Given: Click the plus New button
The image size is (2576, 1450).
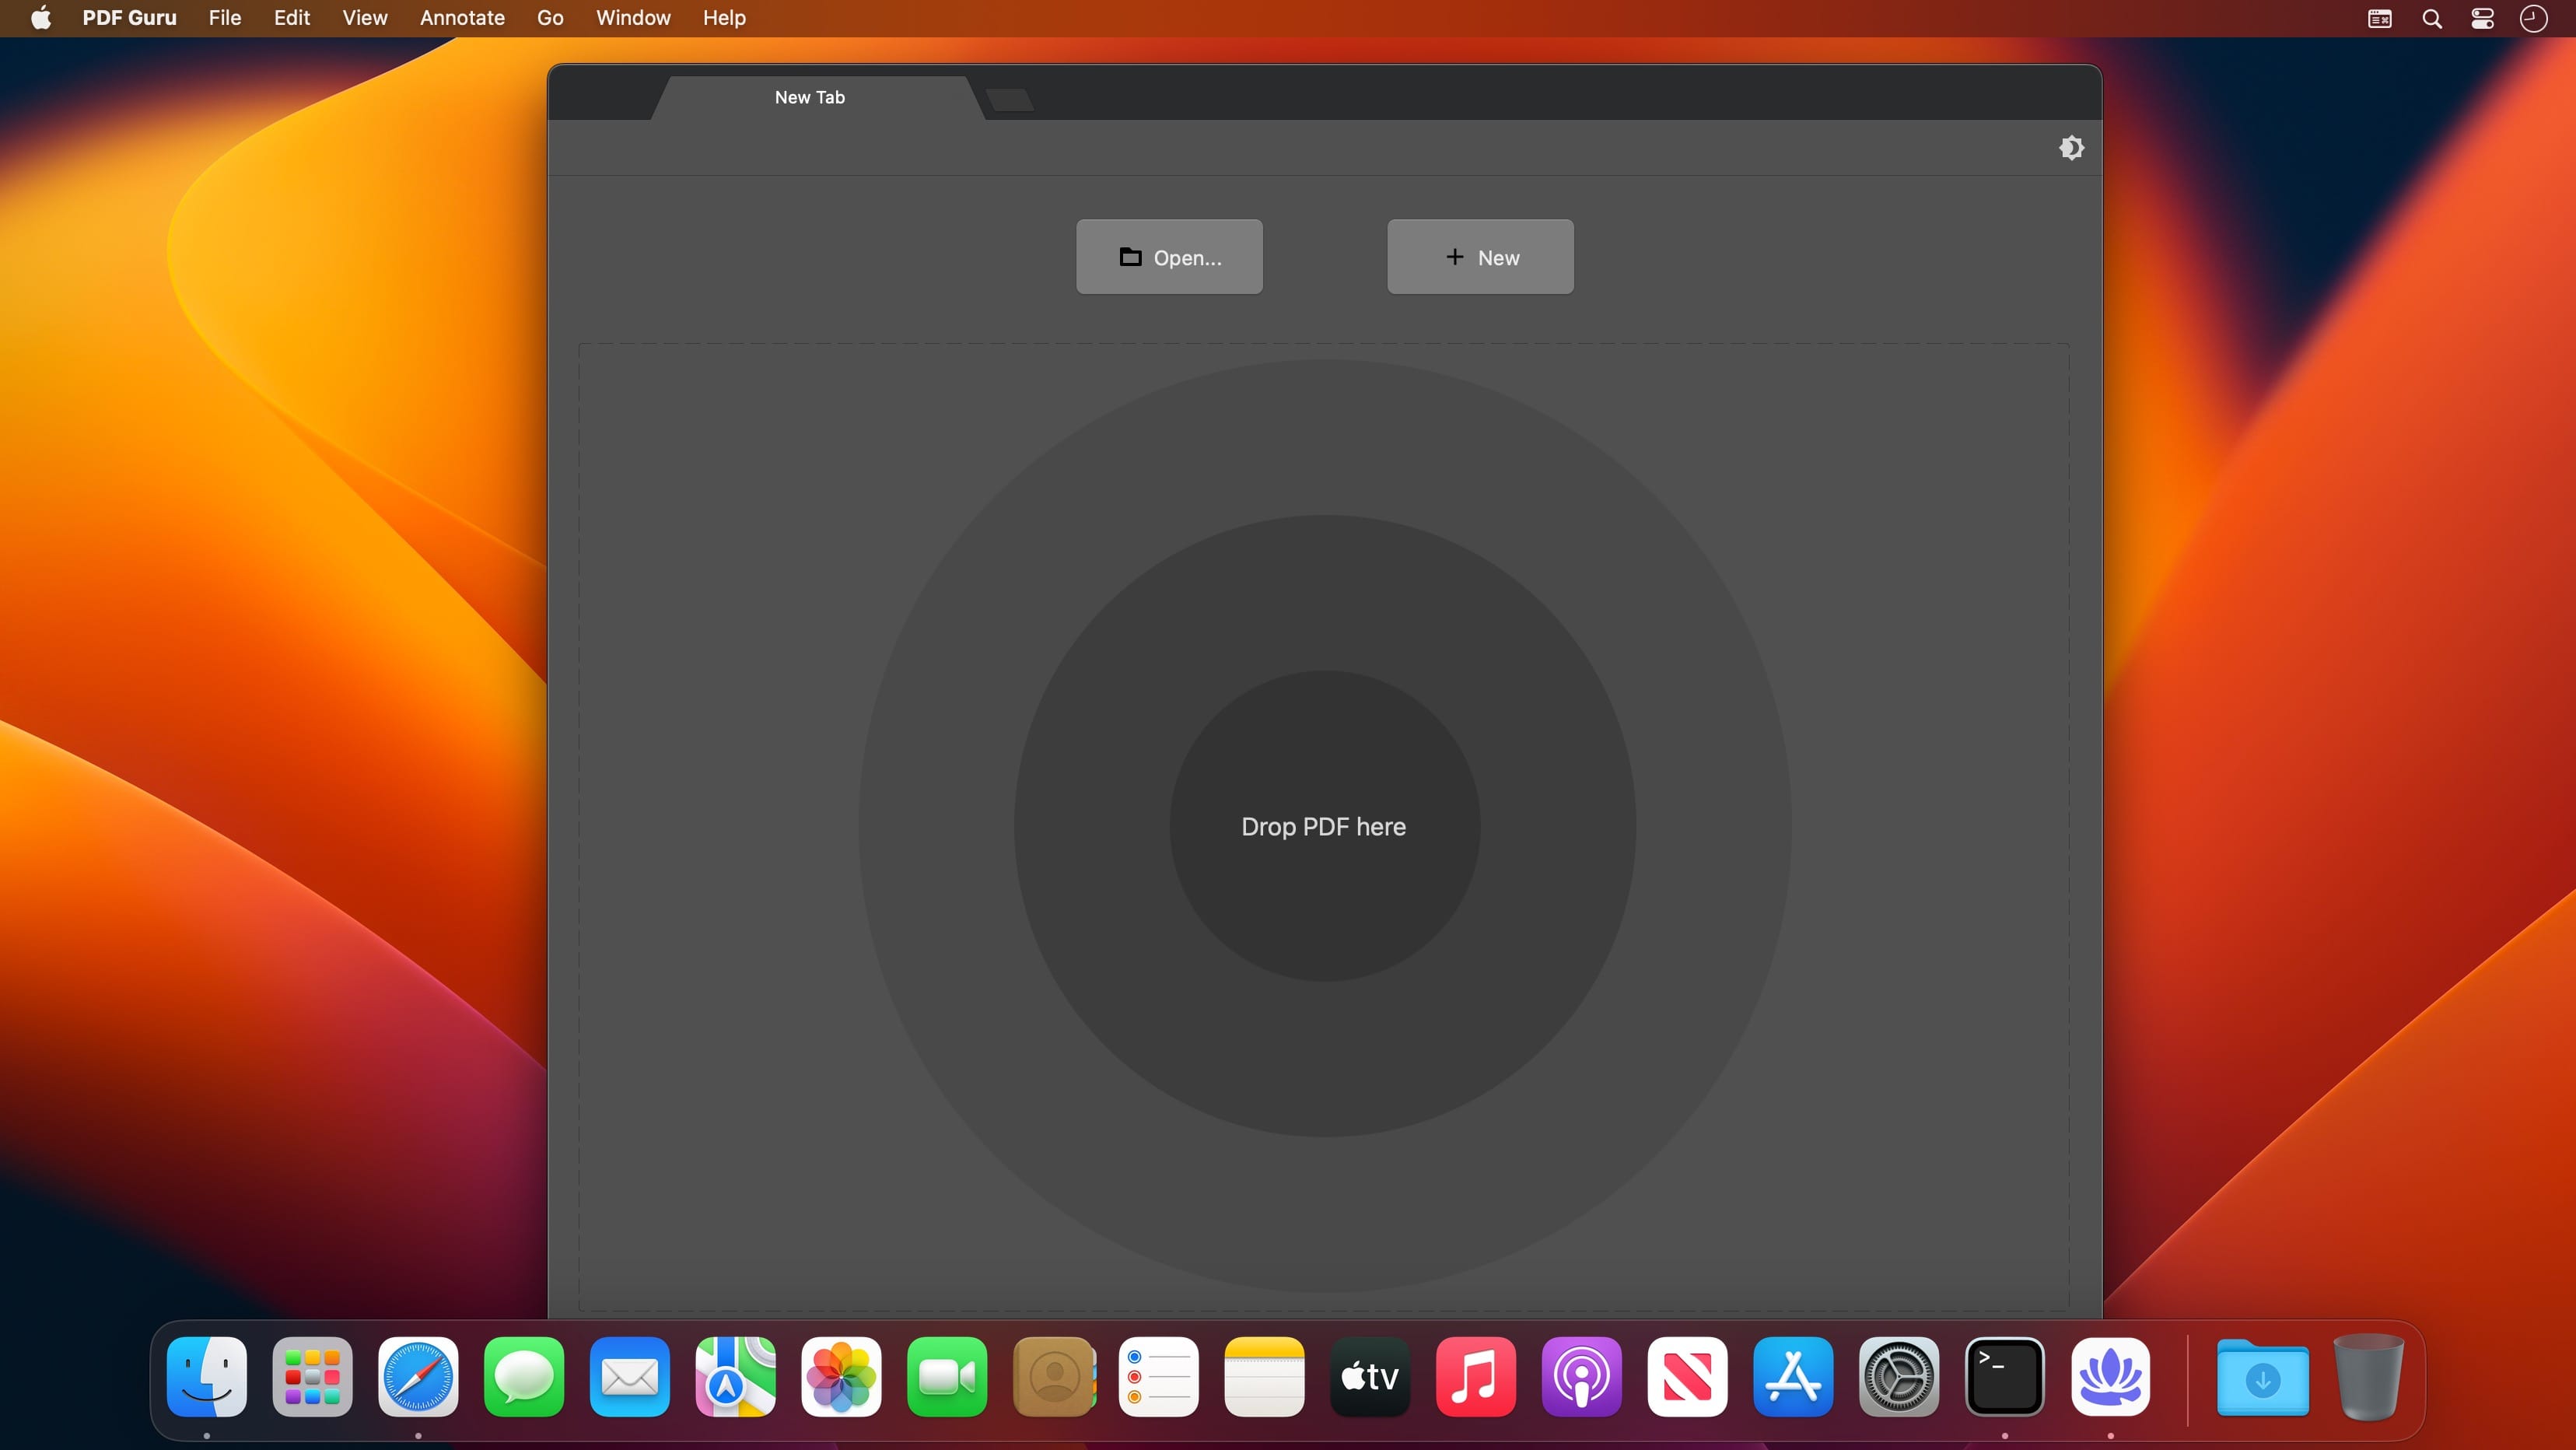Looking at the screenshot, I should tap(1480, 257).
